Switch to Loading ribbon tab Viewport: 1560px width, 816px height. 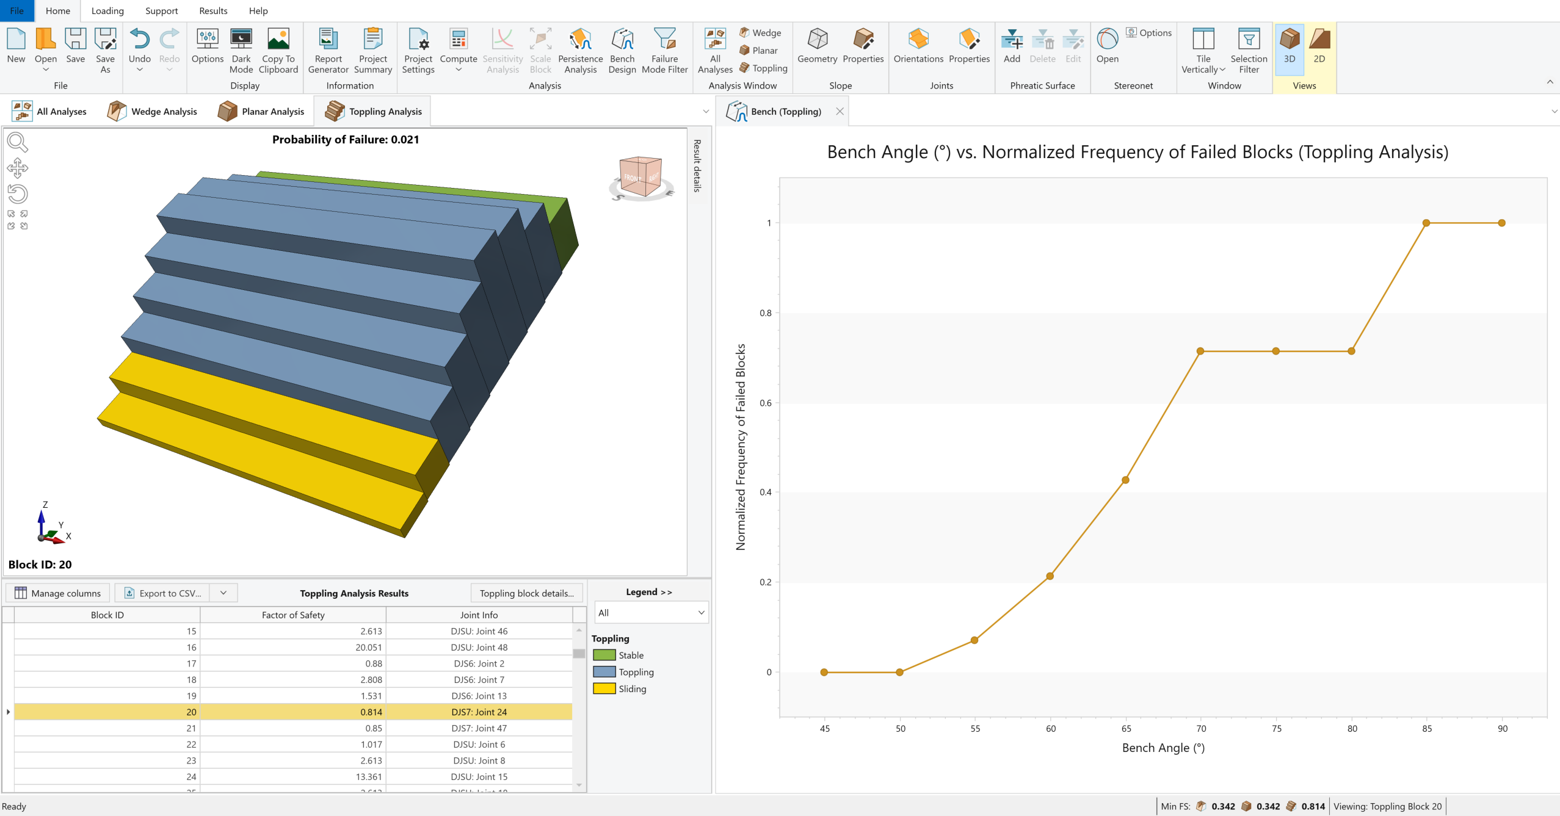pos(107,11)
